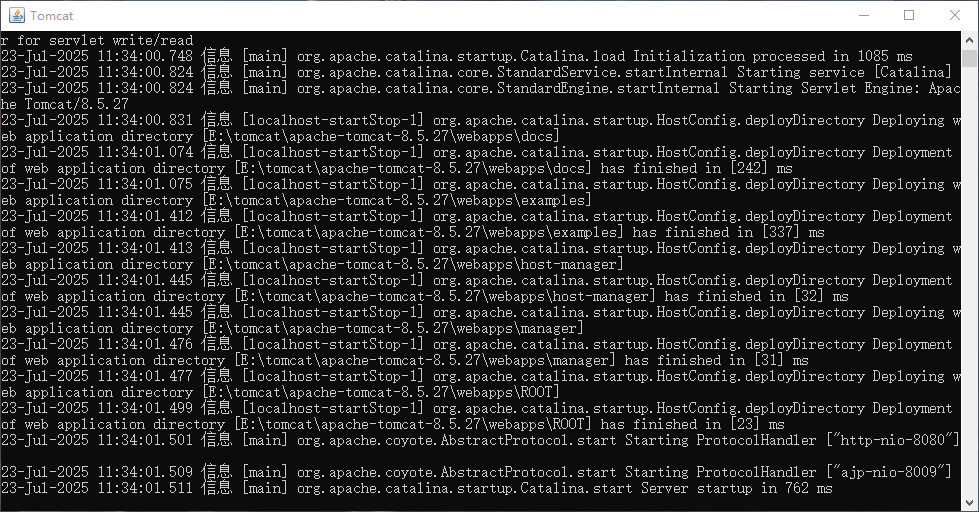The image size is (979, 512).
Task: Click the "Tomcat/8.5.27" version text
Action: [76, 104]
